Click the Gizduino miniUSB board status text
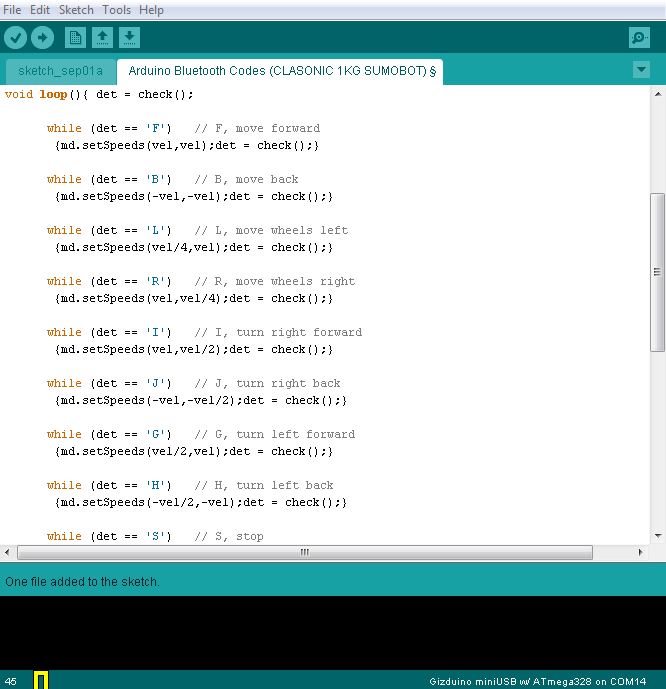 537,682
